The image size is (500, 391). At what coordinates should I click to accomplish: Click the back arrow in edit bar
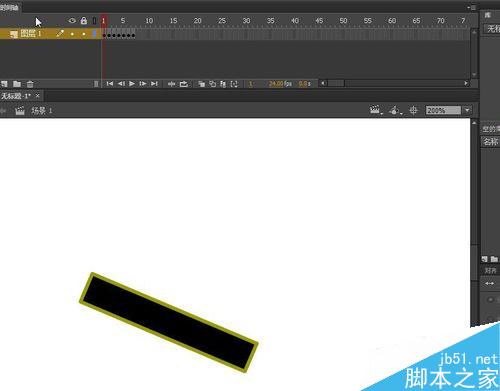pyautogui.click(x=3, y=111)
